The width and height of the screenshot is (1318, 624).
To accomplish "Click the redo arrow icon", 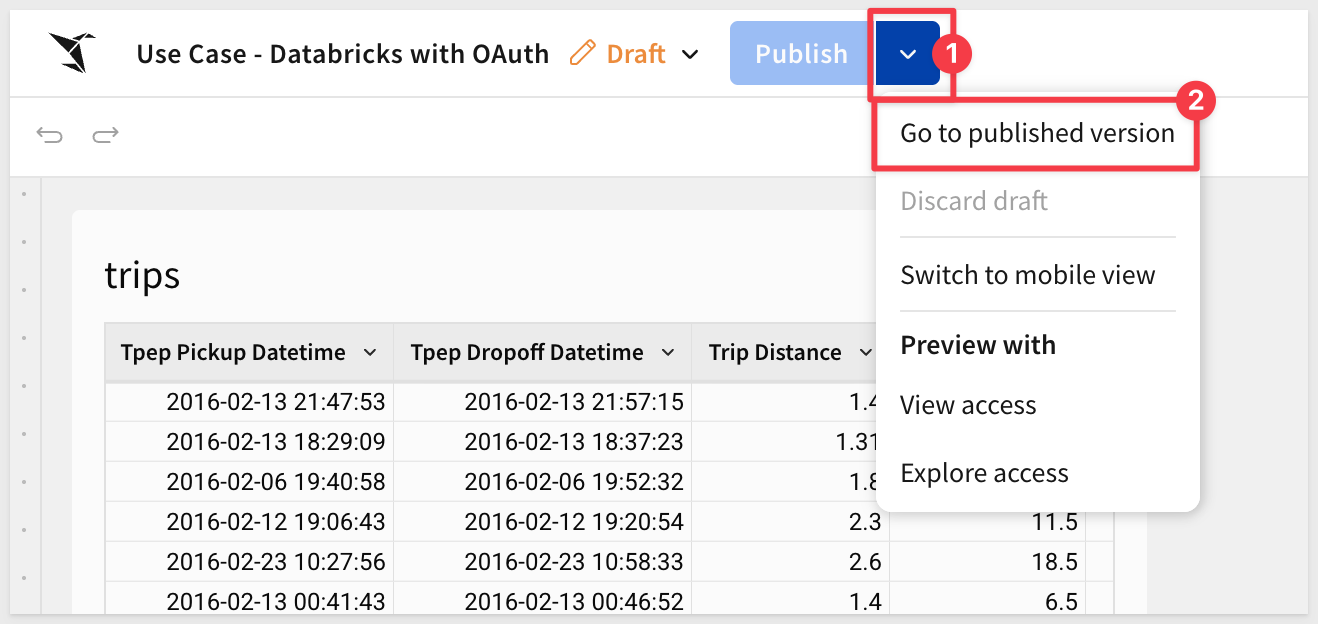I will [106, 134].
